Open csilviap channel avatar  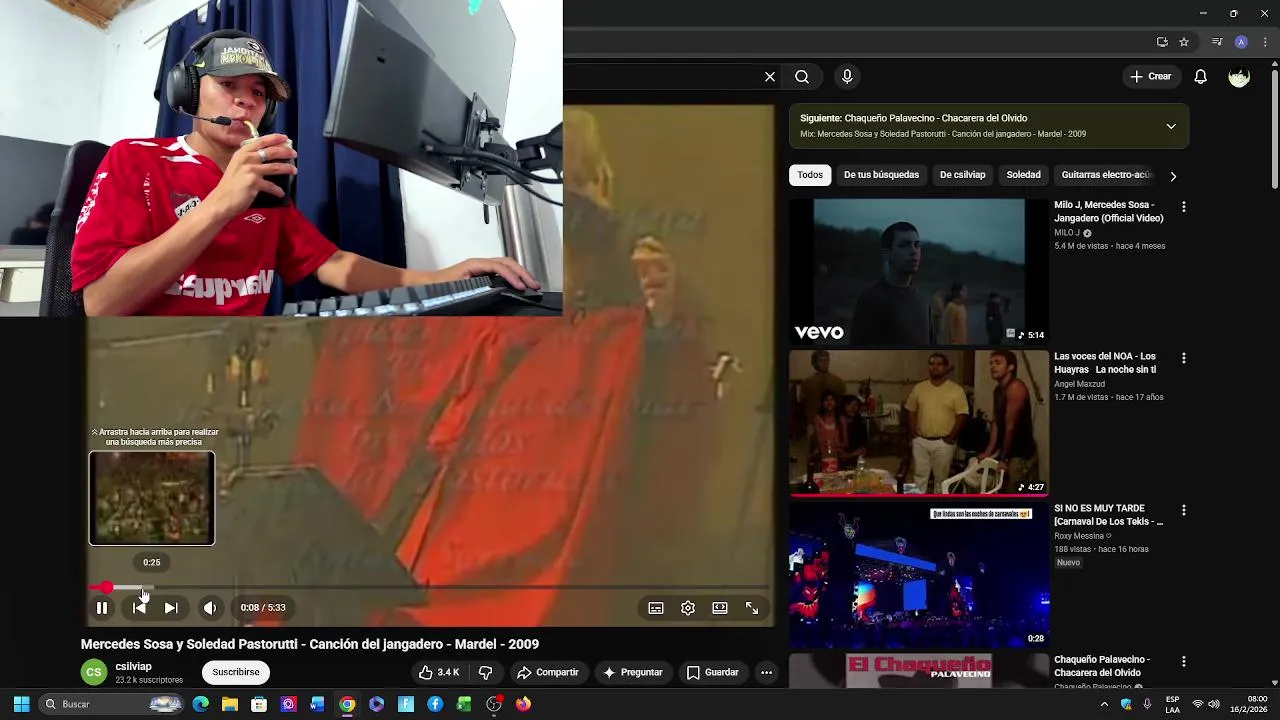pos(94,672)
